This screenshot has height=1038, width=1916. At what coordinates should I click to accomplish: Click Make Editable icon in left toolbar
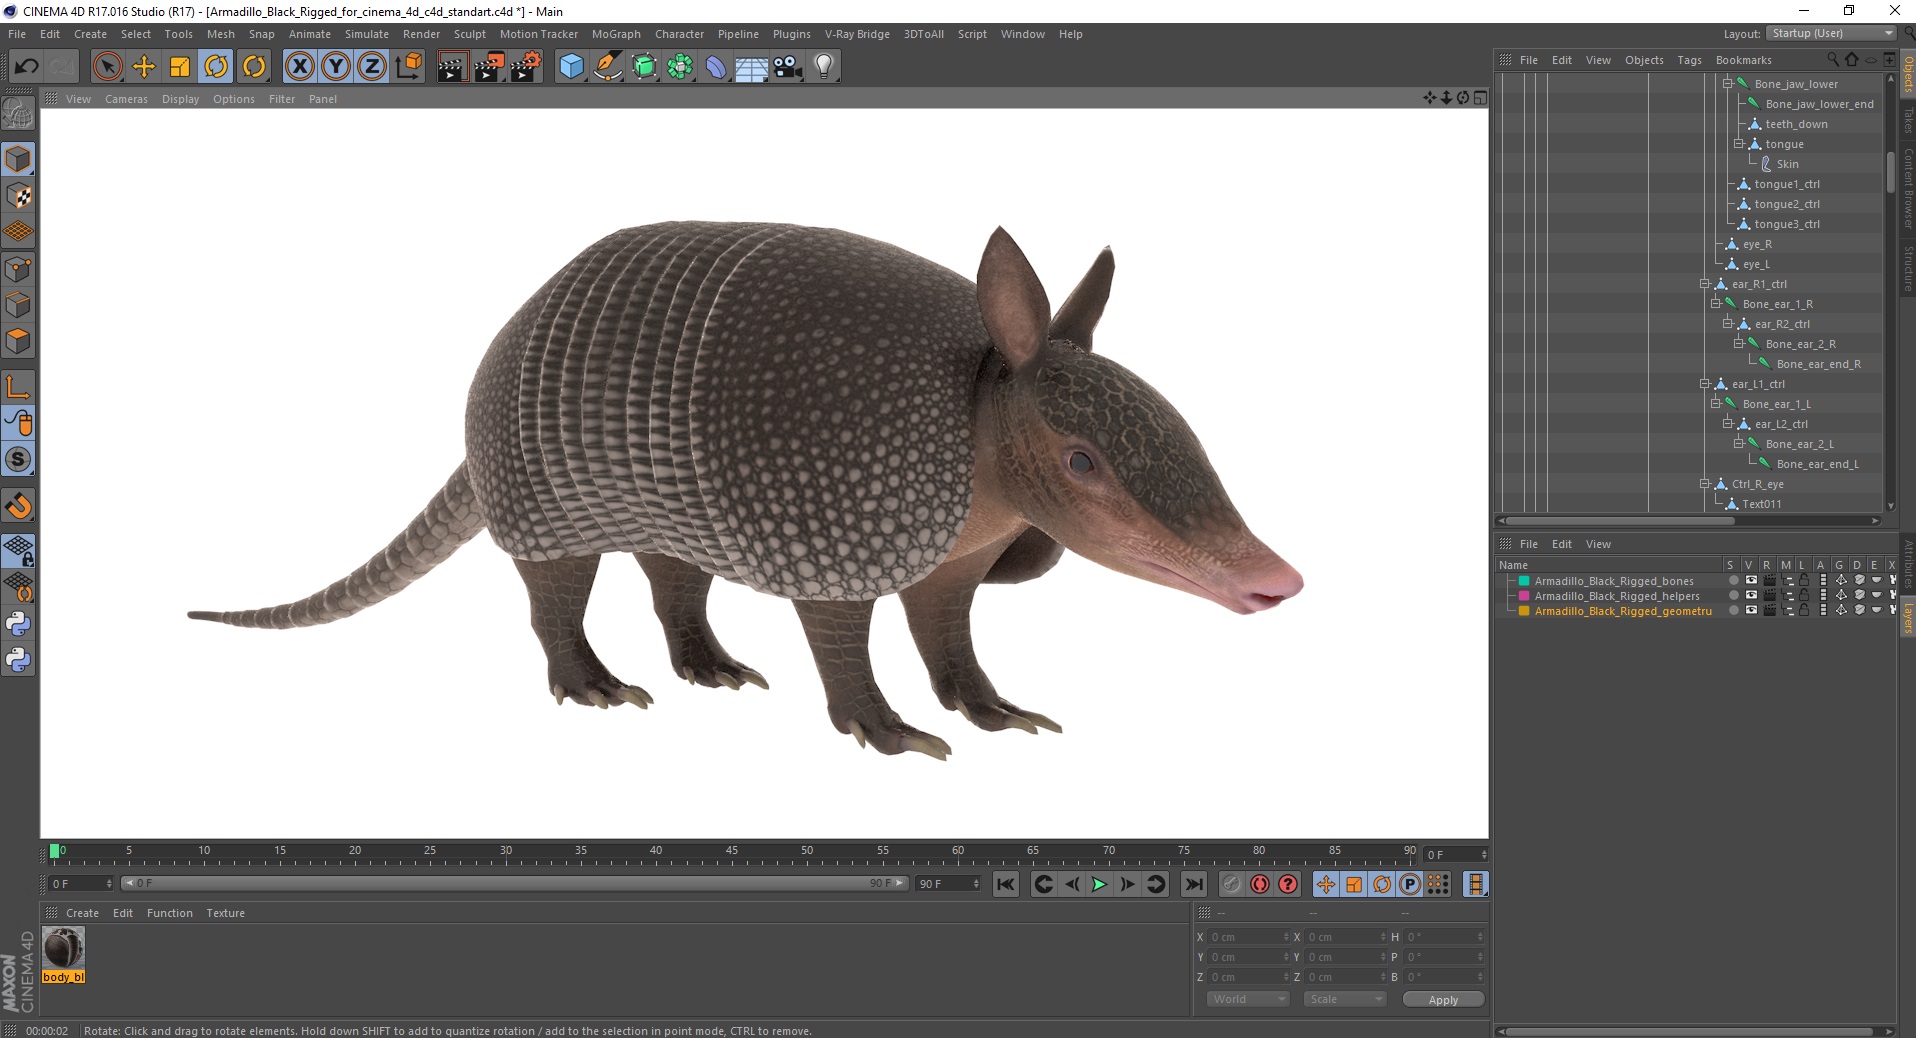click(18, 114)
